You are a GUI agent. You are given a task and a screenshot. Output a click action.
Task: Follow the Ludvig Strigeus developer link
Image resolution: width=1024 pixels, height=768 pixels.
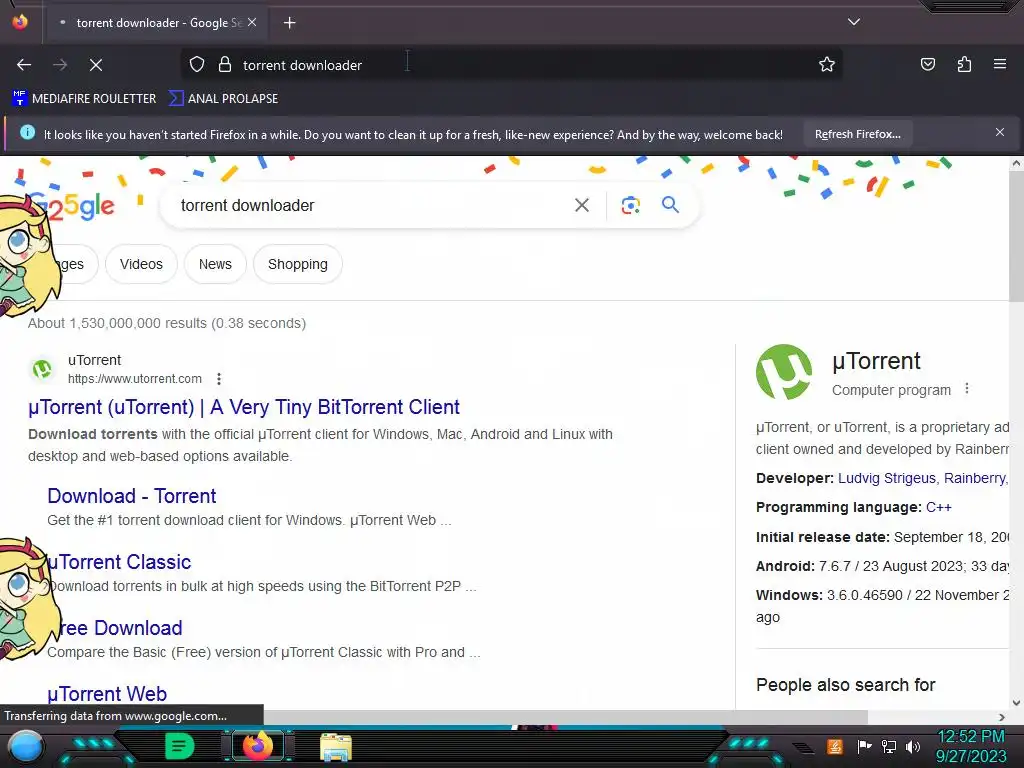887,478
